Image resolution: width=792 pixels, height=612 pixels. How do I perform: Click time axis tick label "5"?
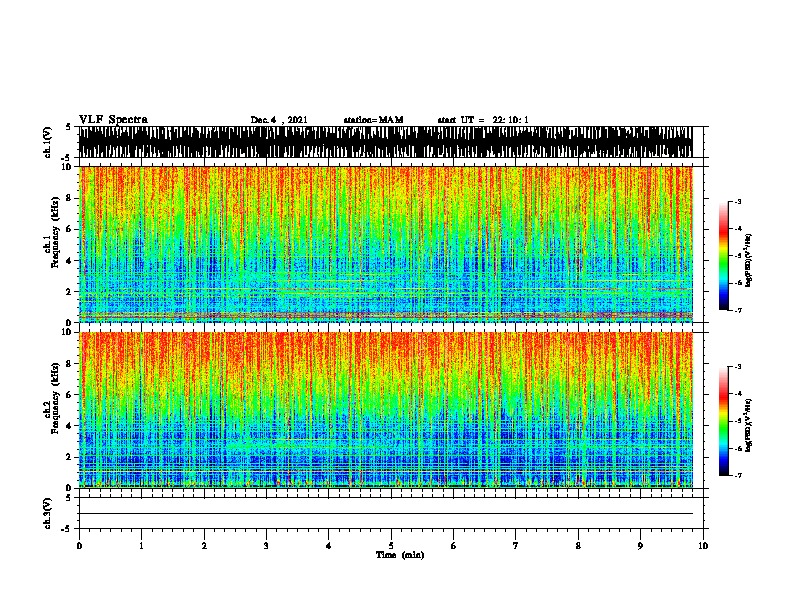[x=391, y=546]
